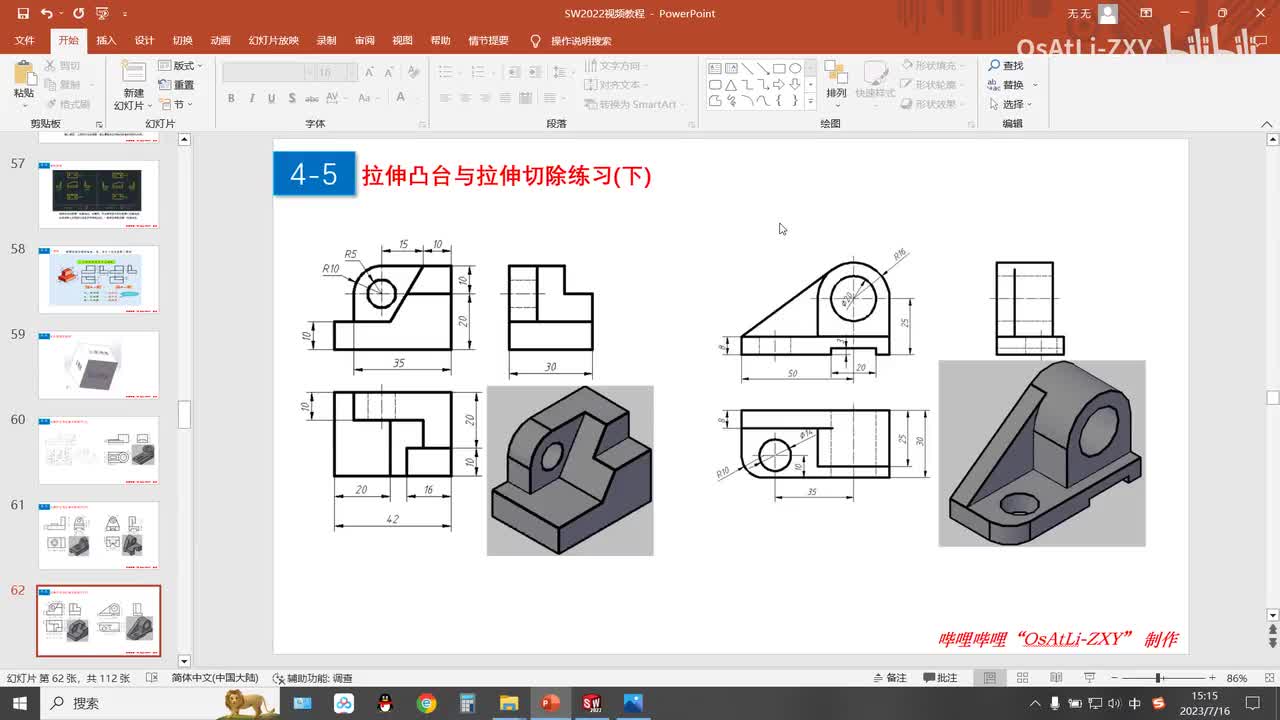
Task: Start slideshow from beginning icon in quick access toolbar
Action: pyautogui.click(x=101, y=14)
